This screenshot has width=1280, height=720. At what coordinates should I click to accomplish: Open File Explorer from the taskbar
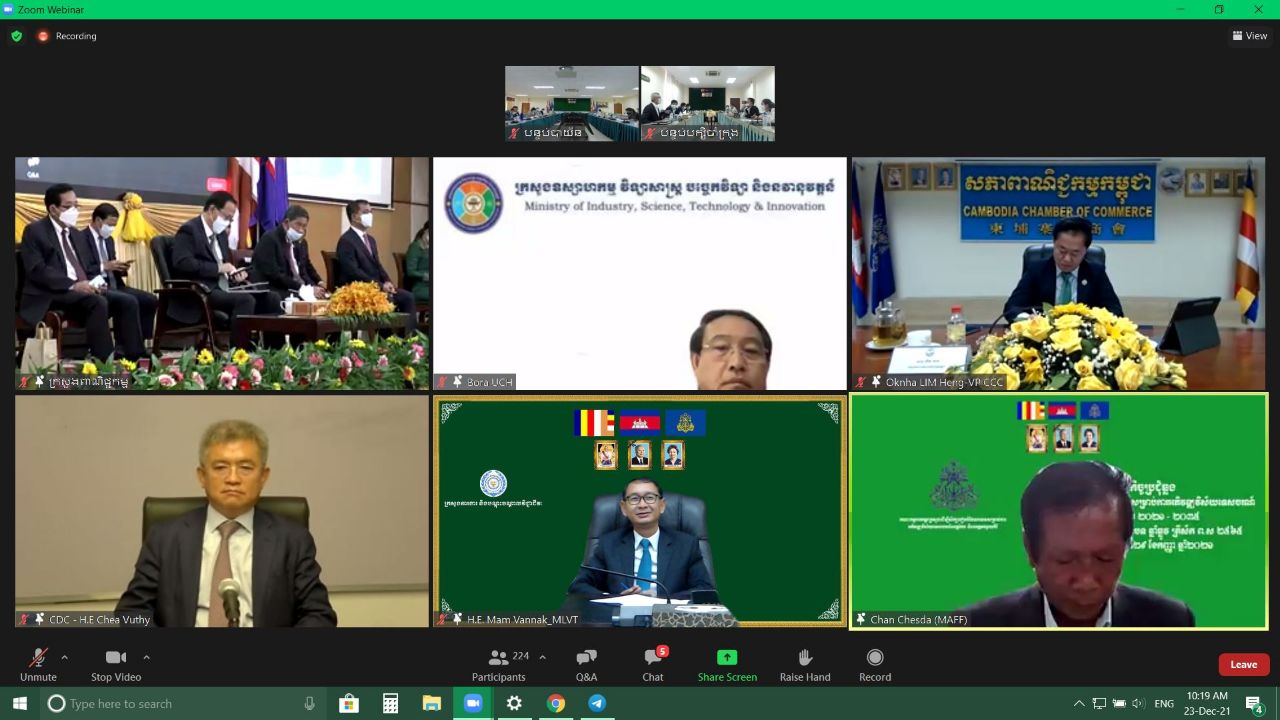pyautogui.click(x=431, y=704)
